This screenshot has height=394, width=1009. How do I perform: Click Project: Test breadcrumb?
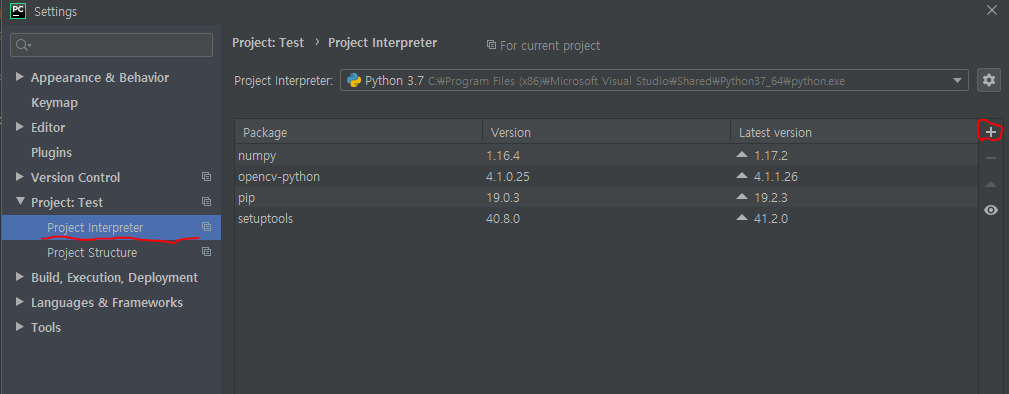point(268,42)
